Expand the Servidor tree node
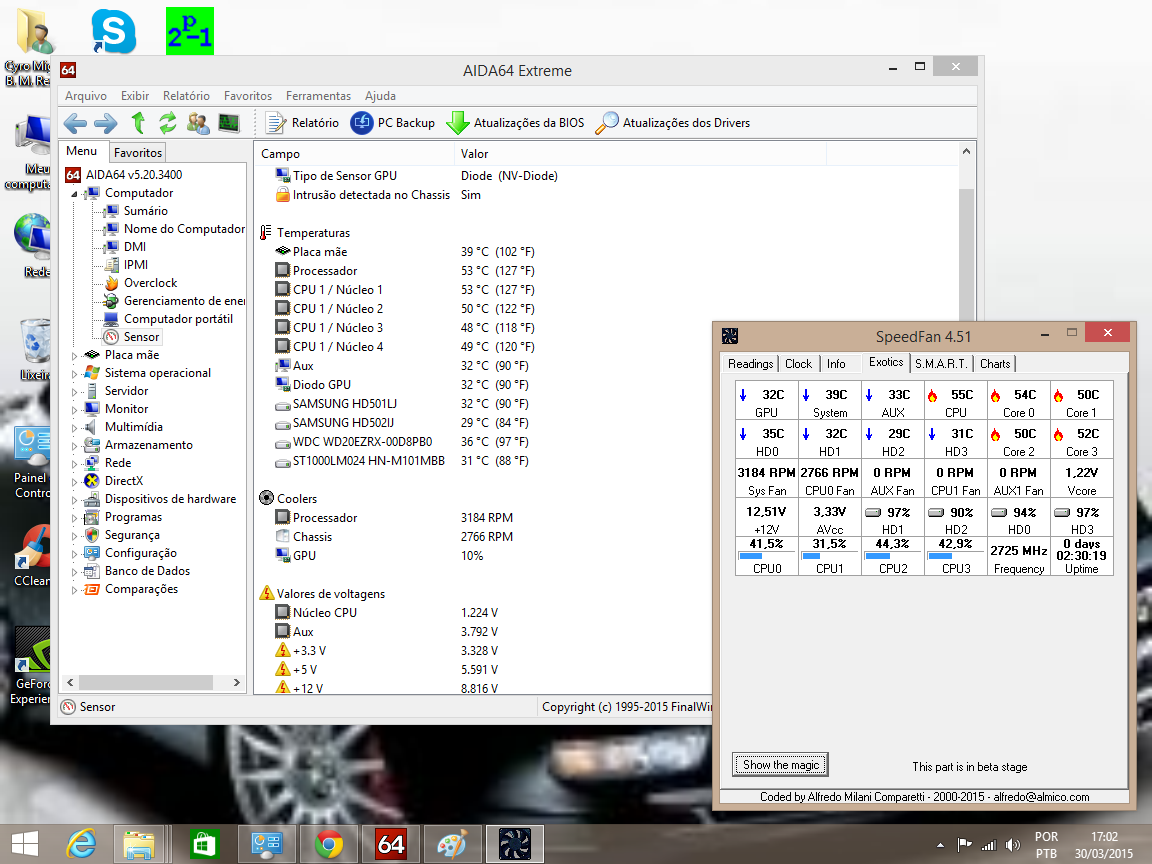 [x=74, y=392]
